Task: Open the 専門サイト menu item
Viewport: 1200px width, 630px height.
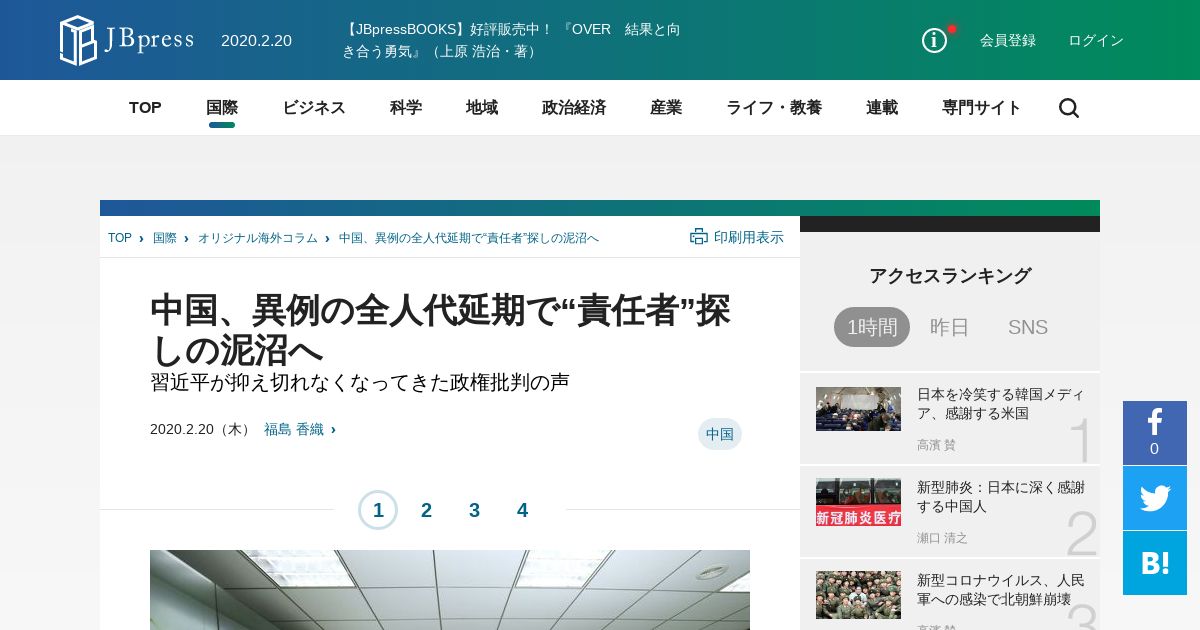Action: [982, 108]
